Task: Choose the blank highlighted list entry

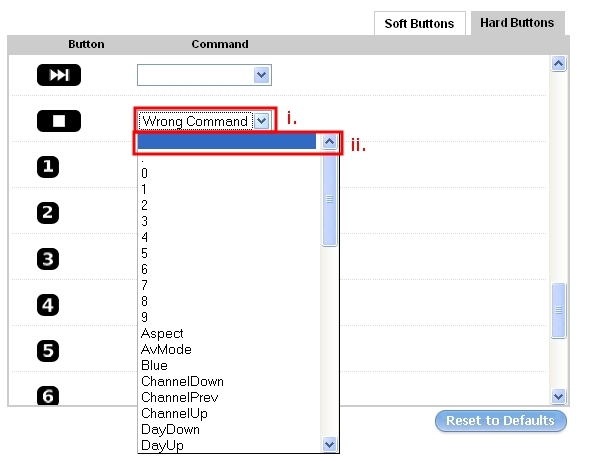Action: (x=227, y=142)
